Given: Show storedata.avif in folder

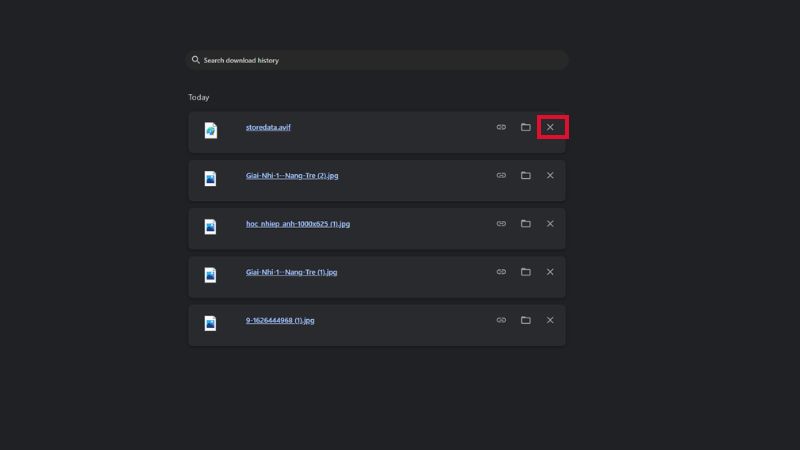Looking at the screenshot, I should click(525, 127).
